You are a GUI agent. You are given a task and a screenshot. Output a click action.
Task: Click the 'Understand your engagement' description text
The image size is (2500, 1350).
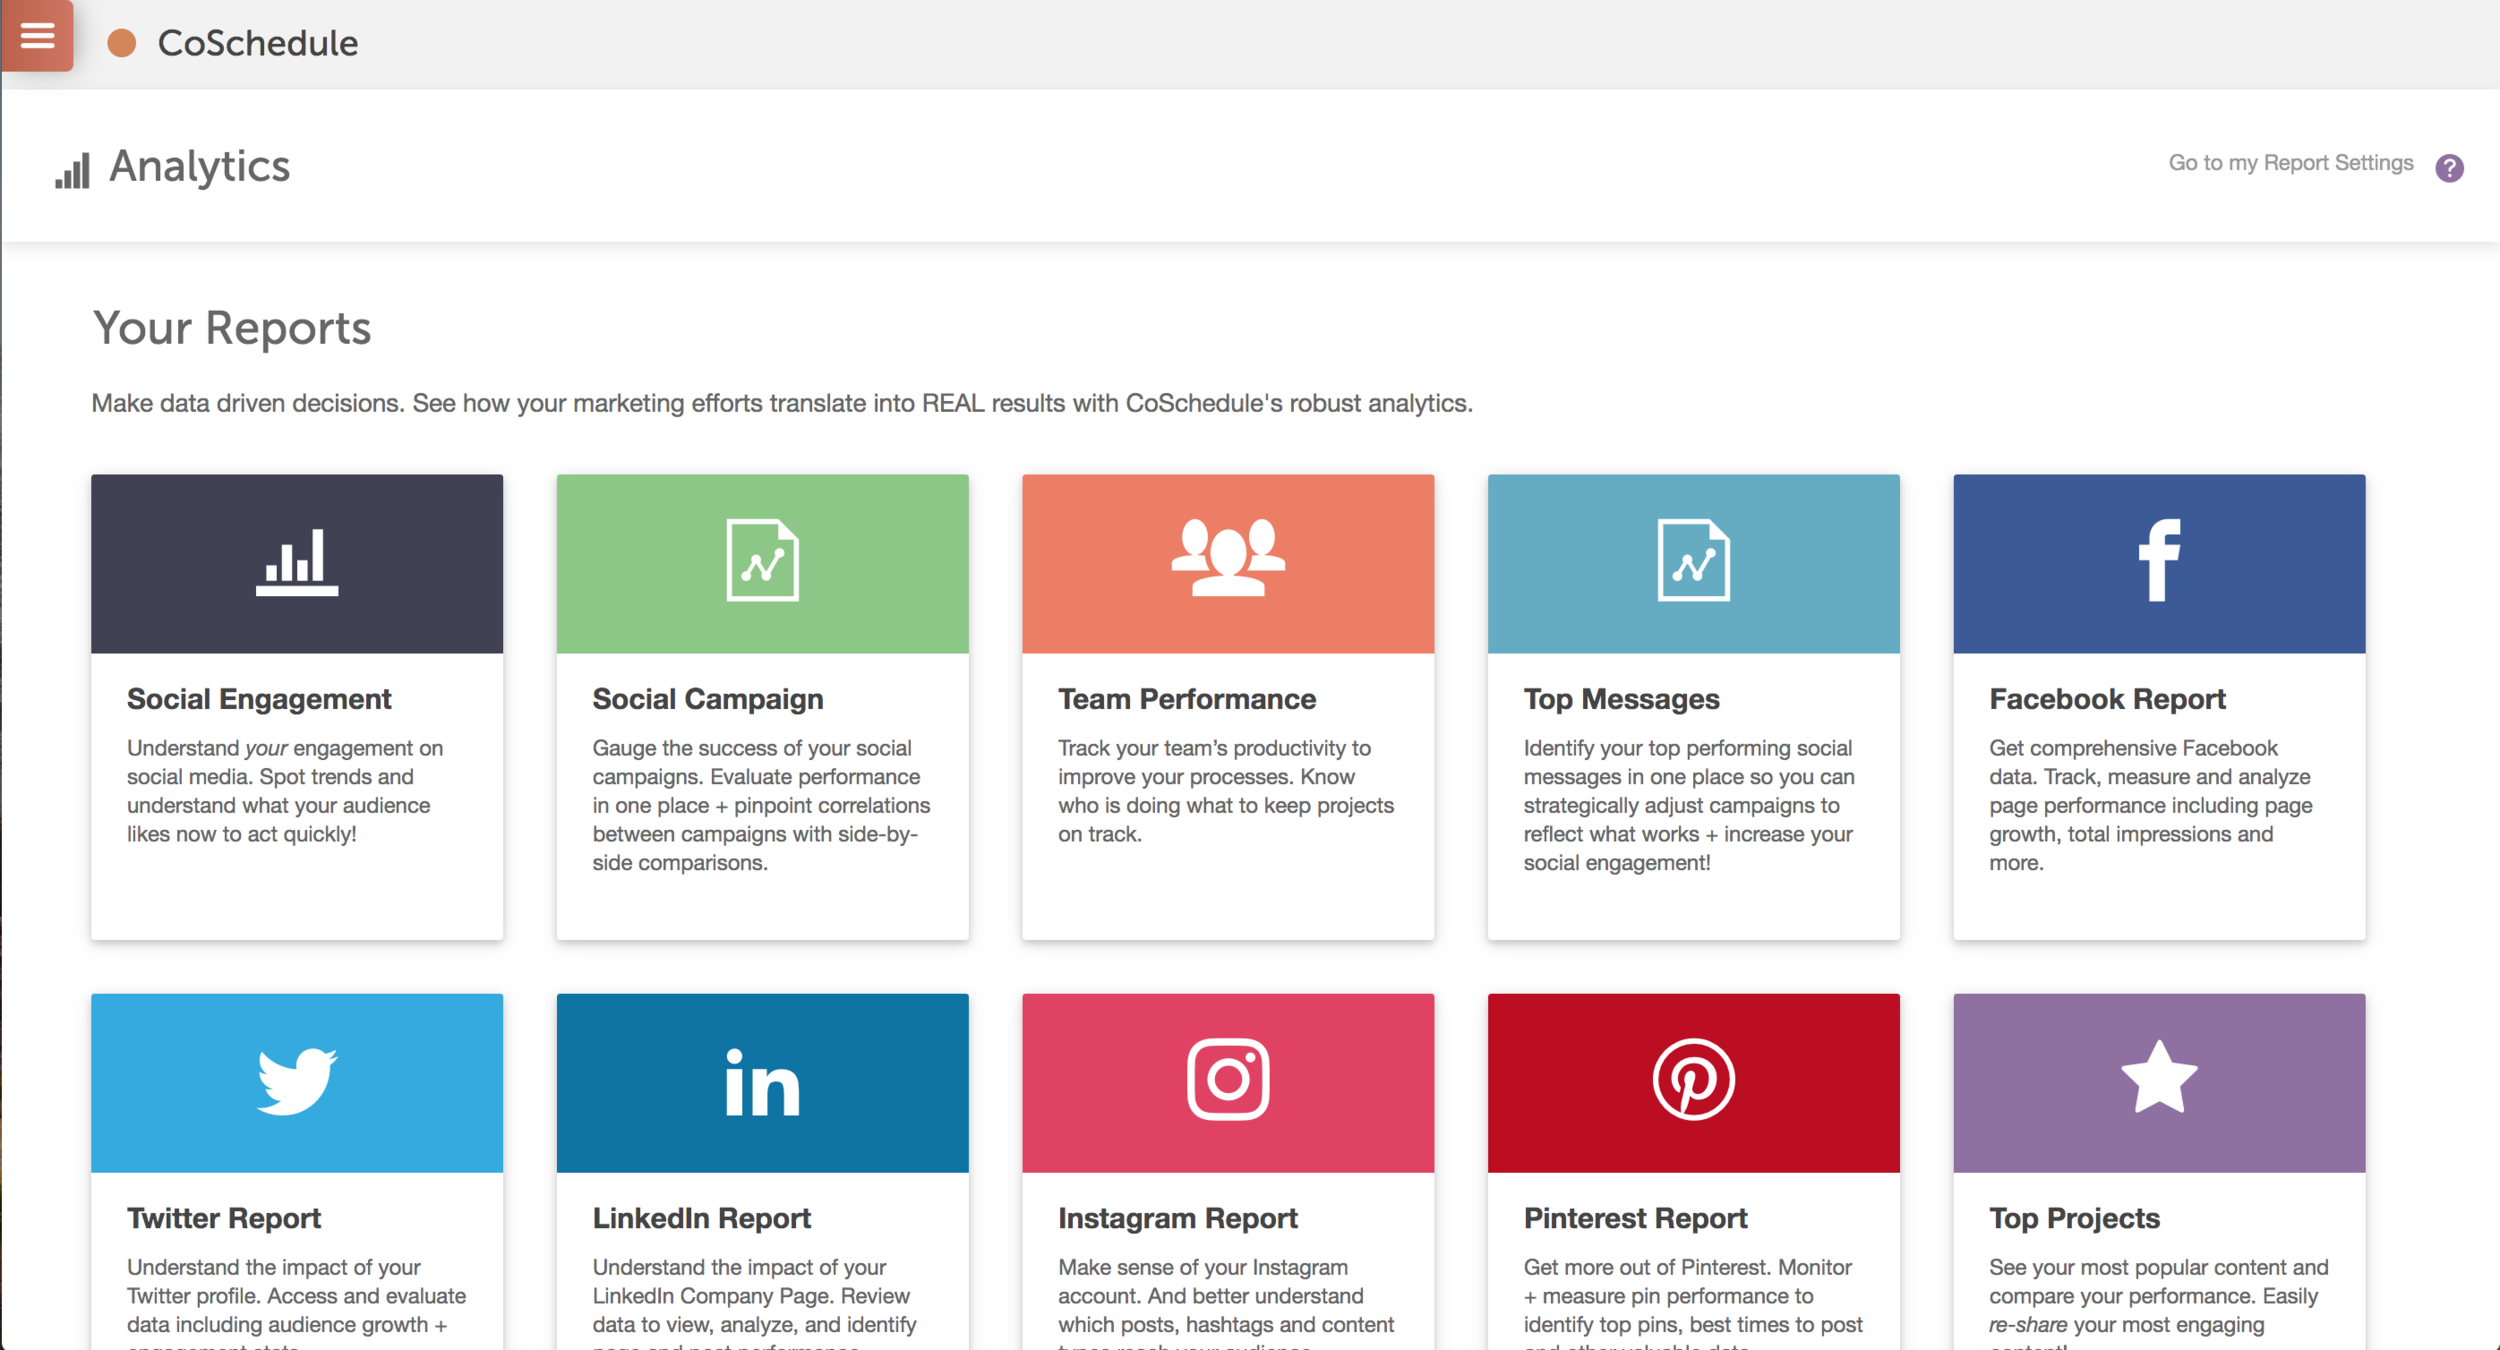click(285, 791)
